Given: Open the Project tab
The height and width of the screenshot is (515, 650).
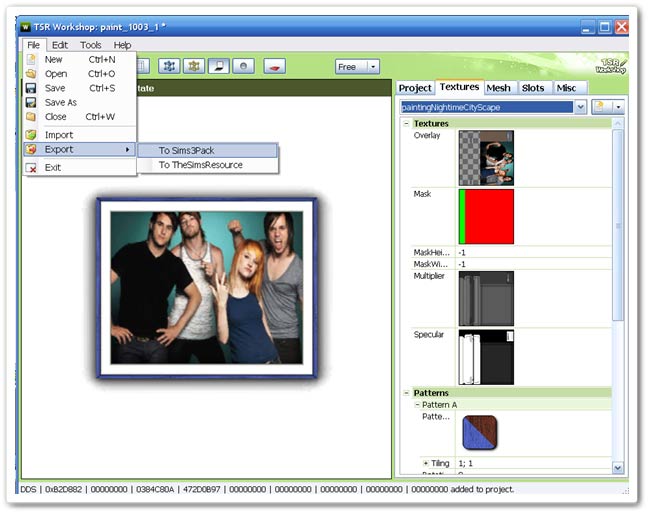Looking at the screenshot, I should pos(415,88).
